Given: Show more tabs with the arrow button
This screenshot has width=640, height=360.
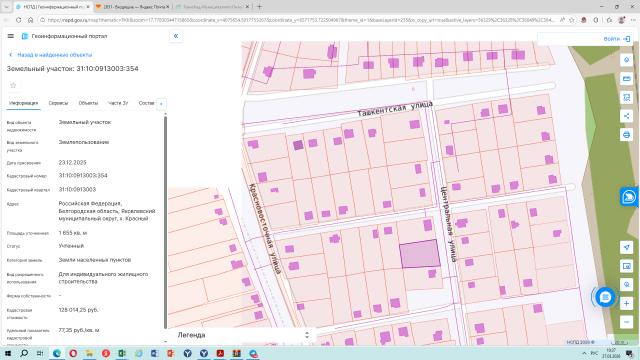Looking at the screenshot, I should tap(161, 104).
